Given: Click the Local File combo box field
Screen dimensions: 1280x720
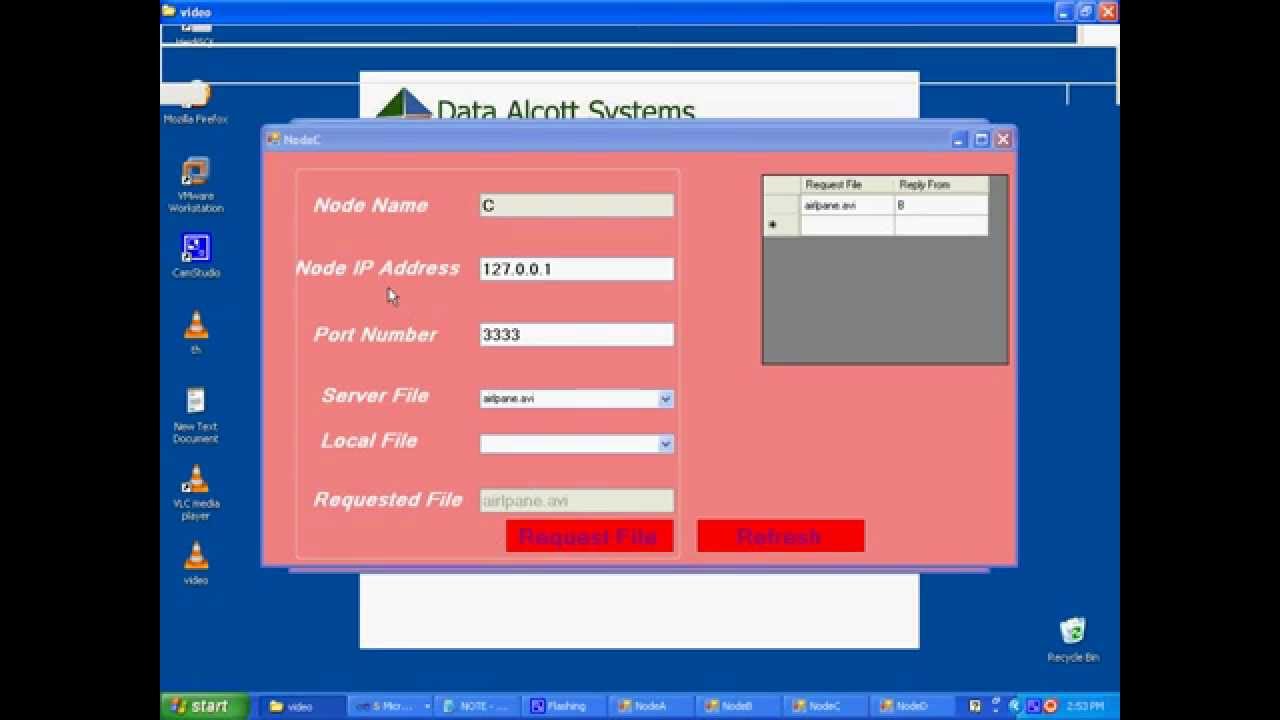Looking at the screenshot, I should pyautogui.click(x=569, y=444).
